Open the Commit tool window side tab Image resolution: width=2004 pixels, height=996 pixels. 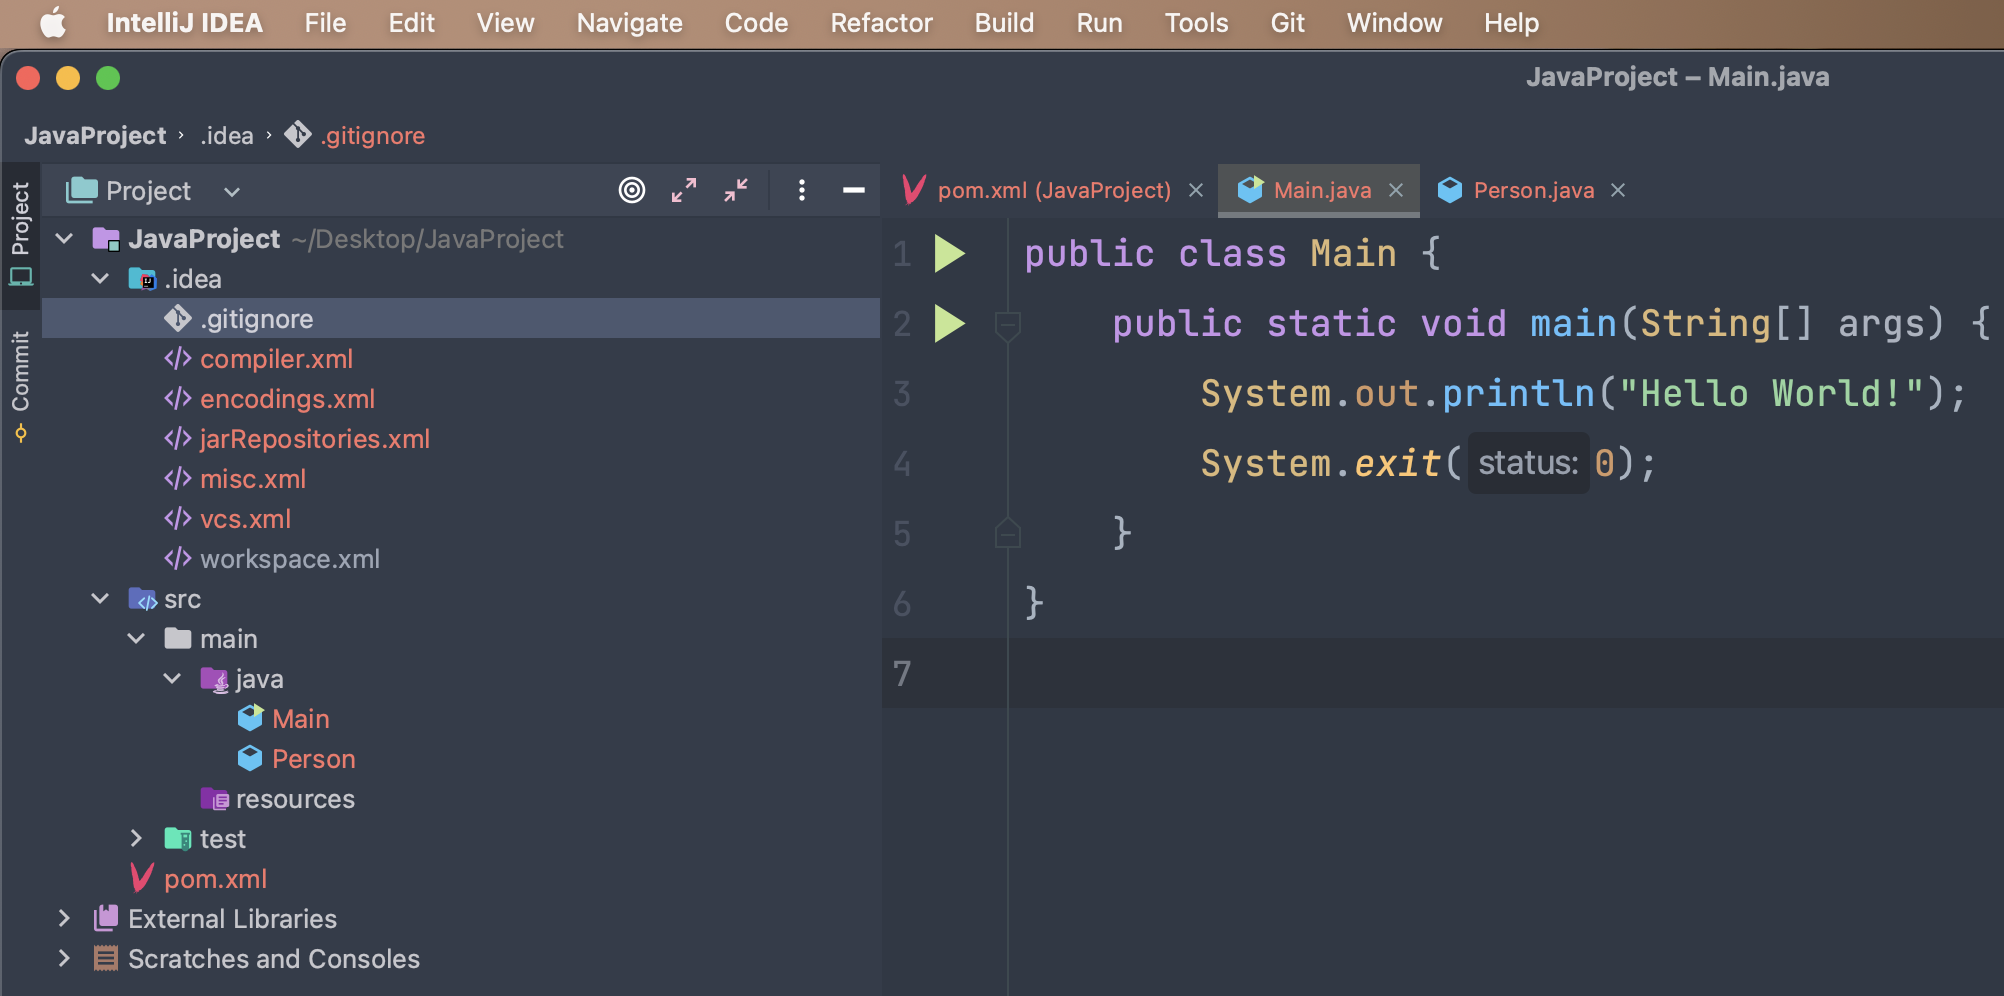click(x=20, y=387)
